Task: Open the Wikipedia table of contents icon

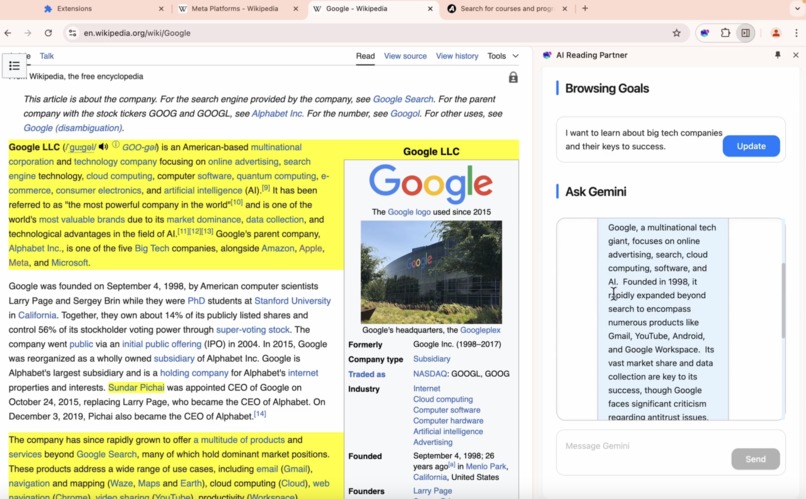Action: (14, 66)
